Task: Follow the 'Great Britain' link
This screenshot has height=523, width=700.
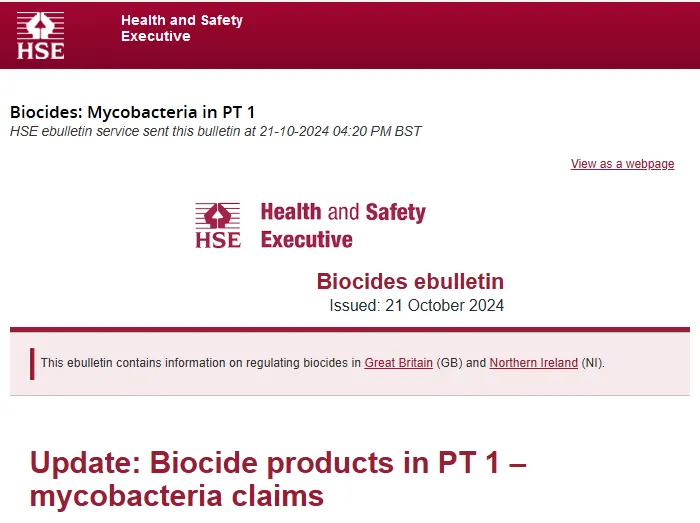Action: pyautogui.click(x=398, y=363)
